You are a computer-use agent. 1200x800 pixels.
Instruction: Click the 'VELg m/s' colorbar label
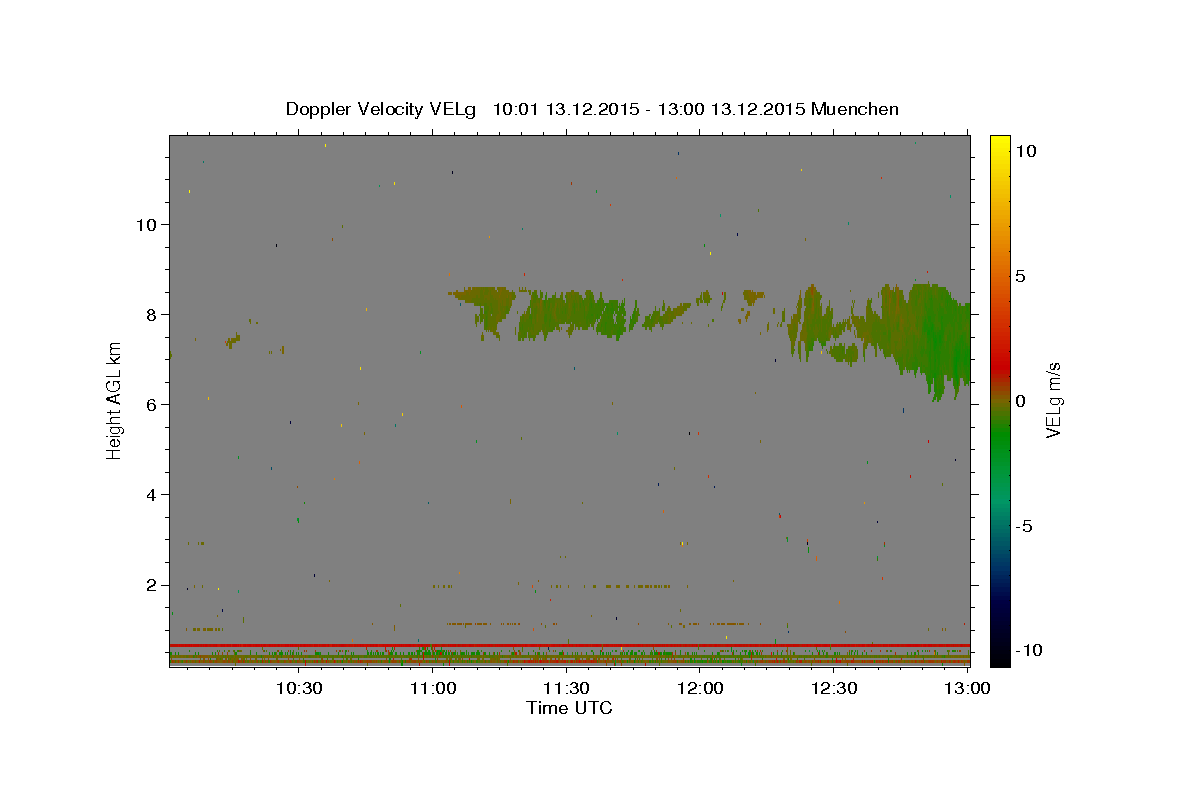pos(1052,401)
